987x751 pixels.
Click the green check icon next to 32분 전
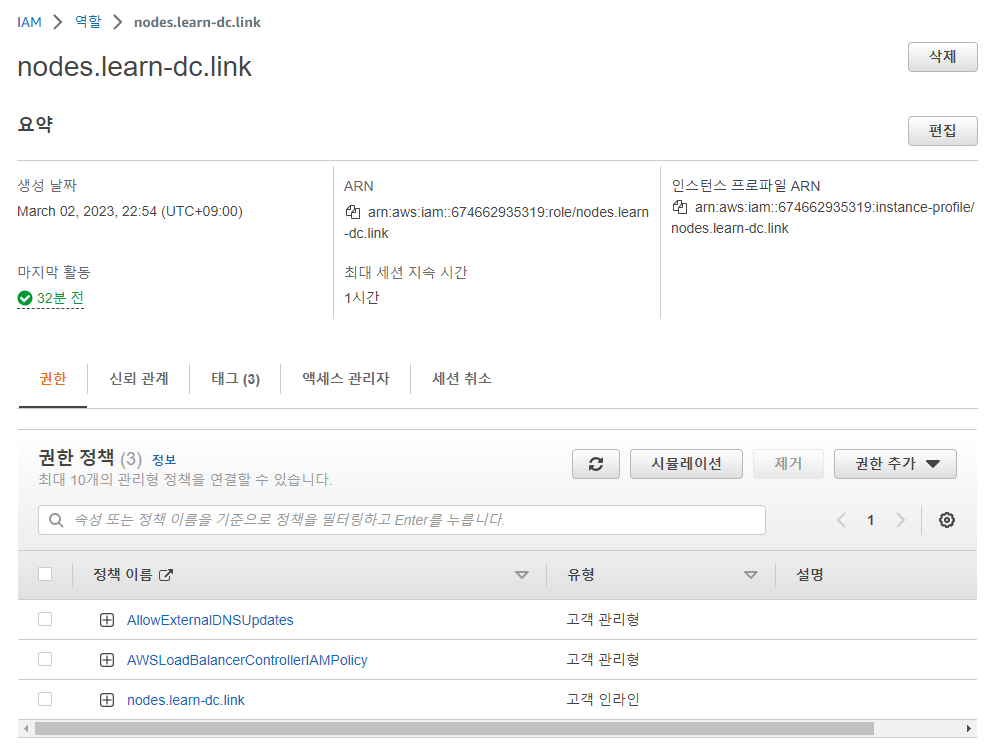point(25,297)
